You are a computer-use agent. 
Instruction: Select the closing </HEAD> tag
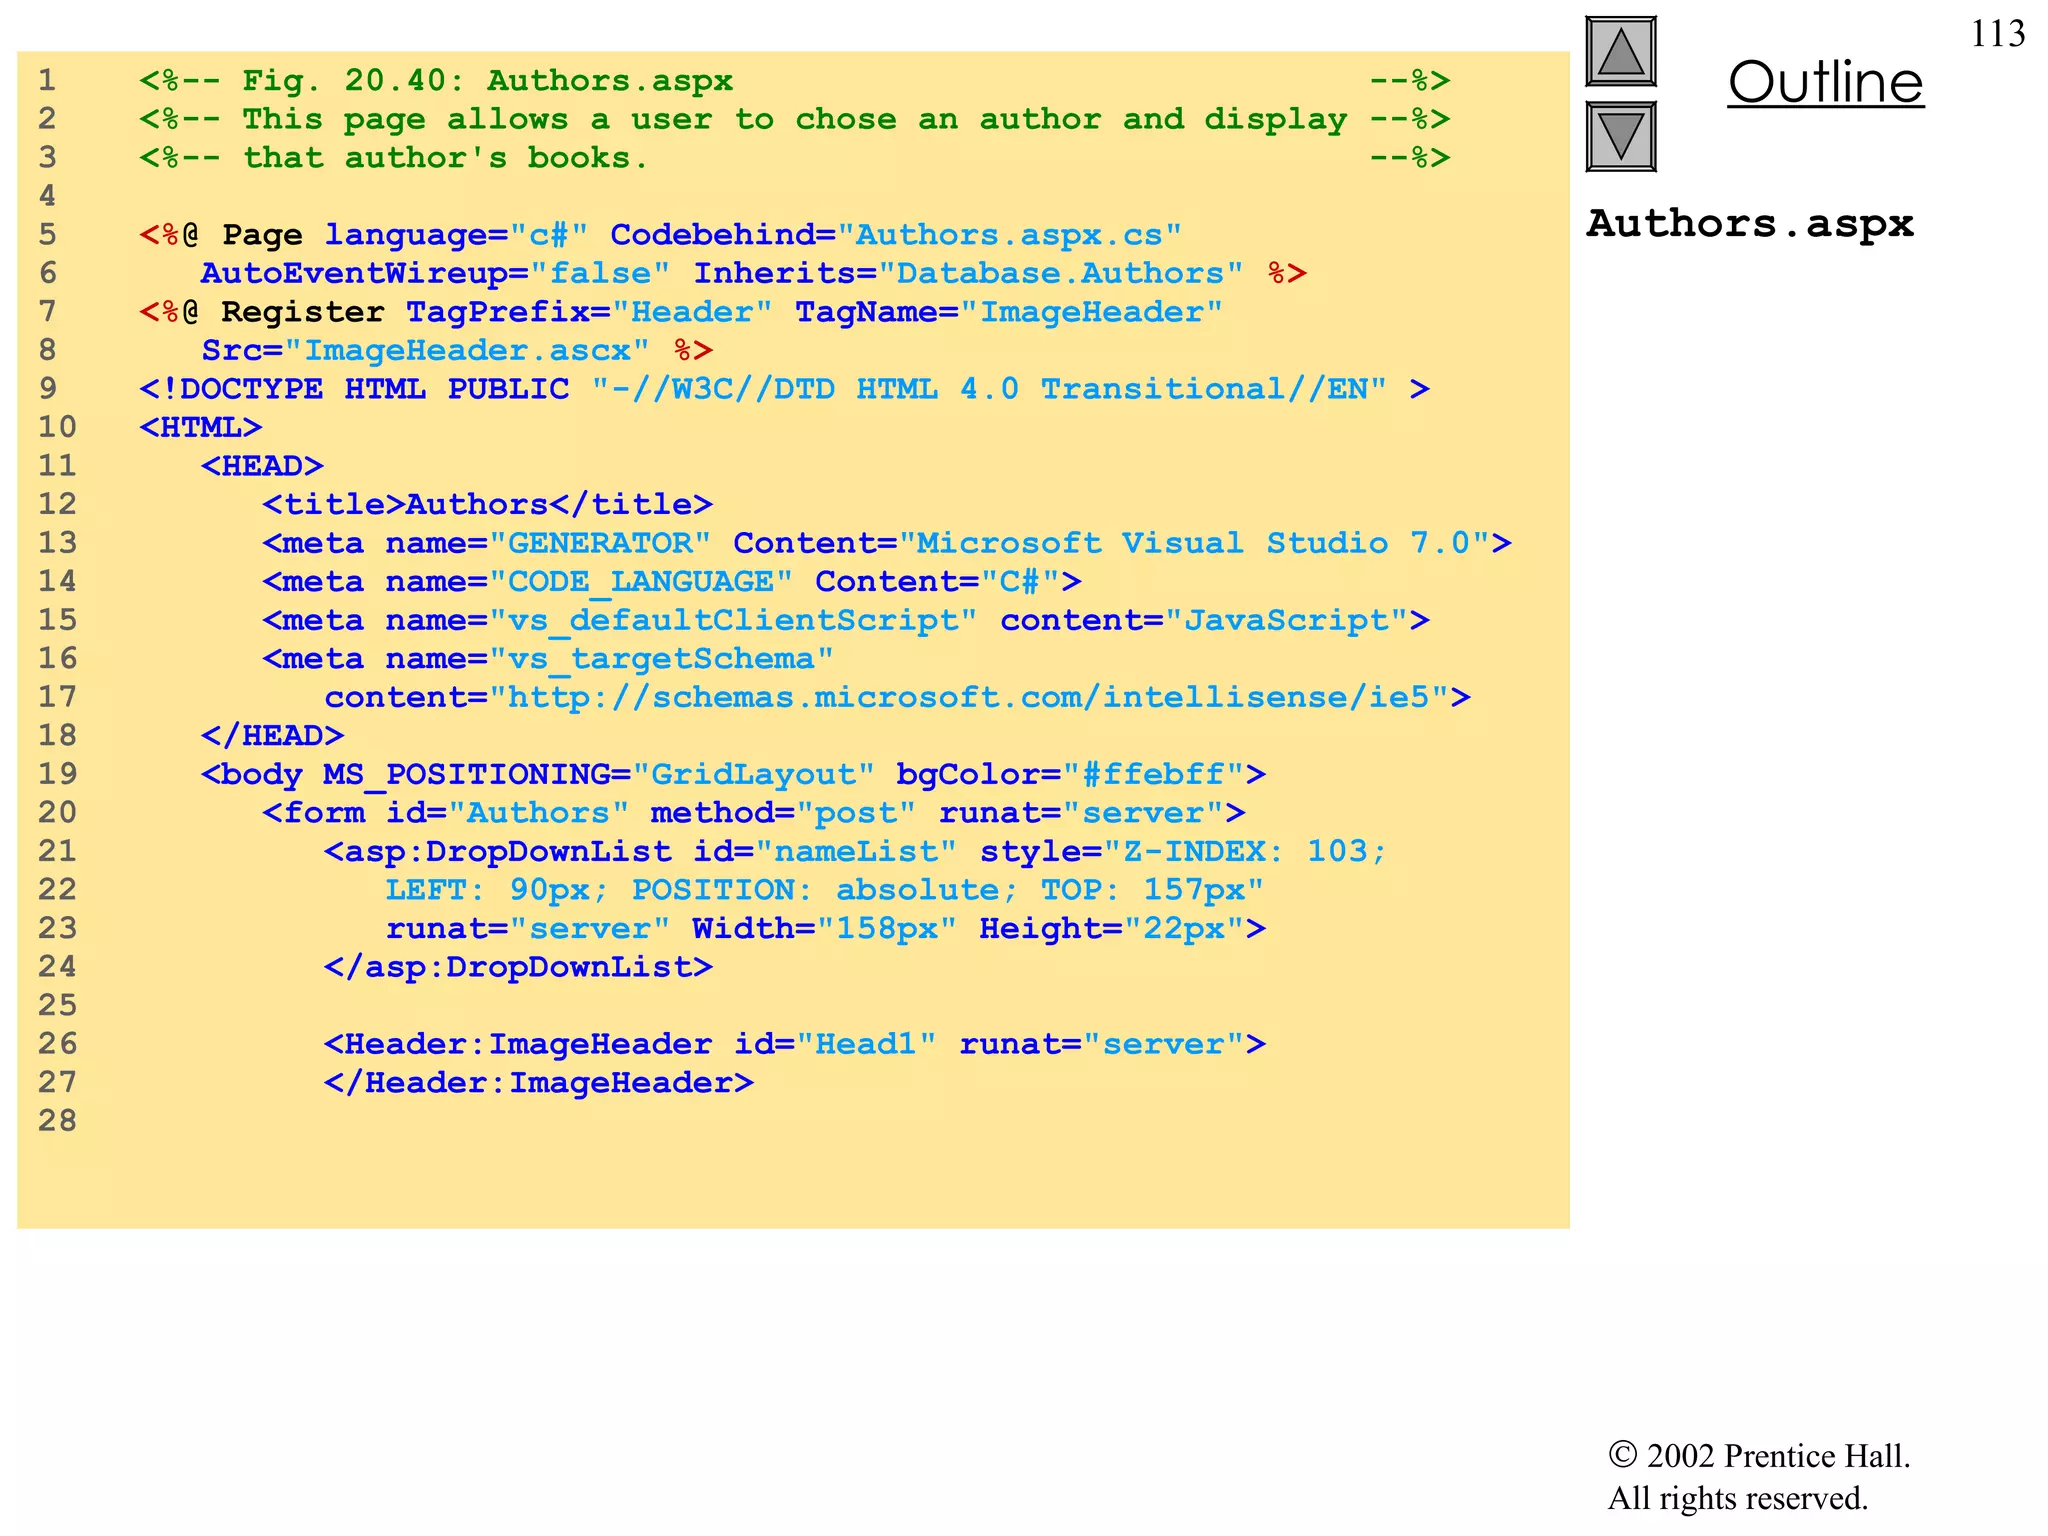tap(272, 736)
